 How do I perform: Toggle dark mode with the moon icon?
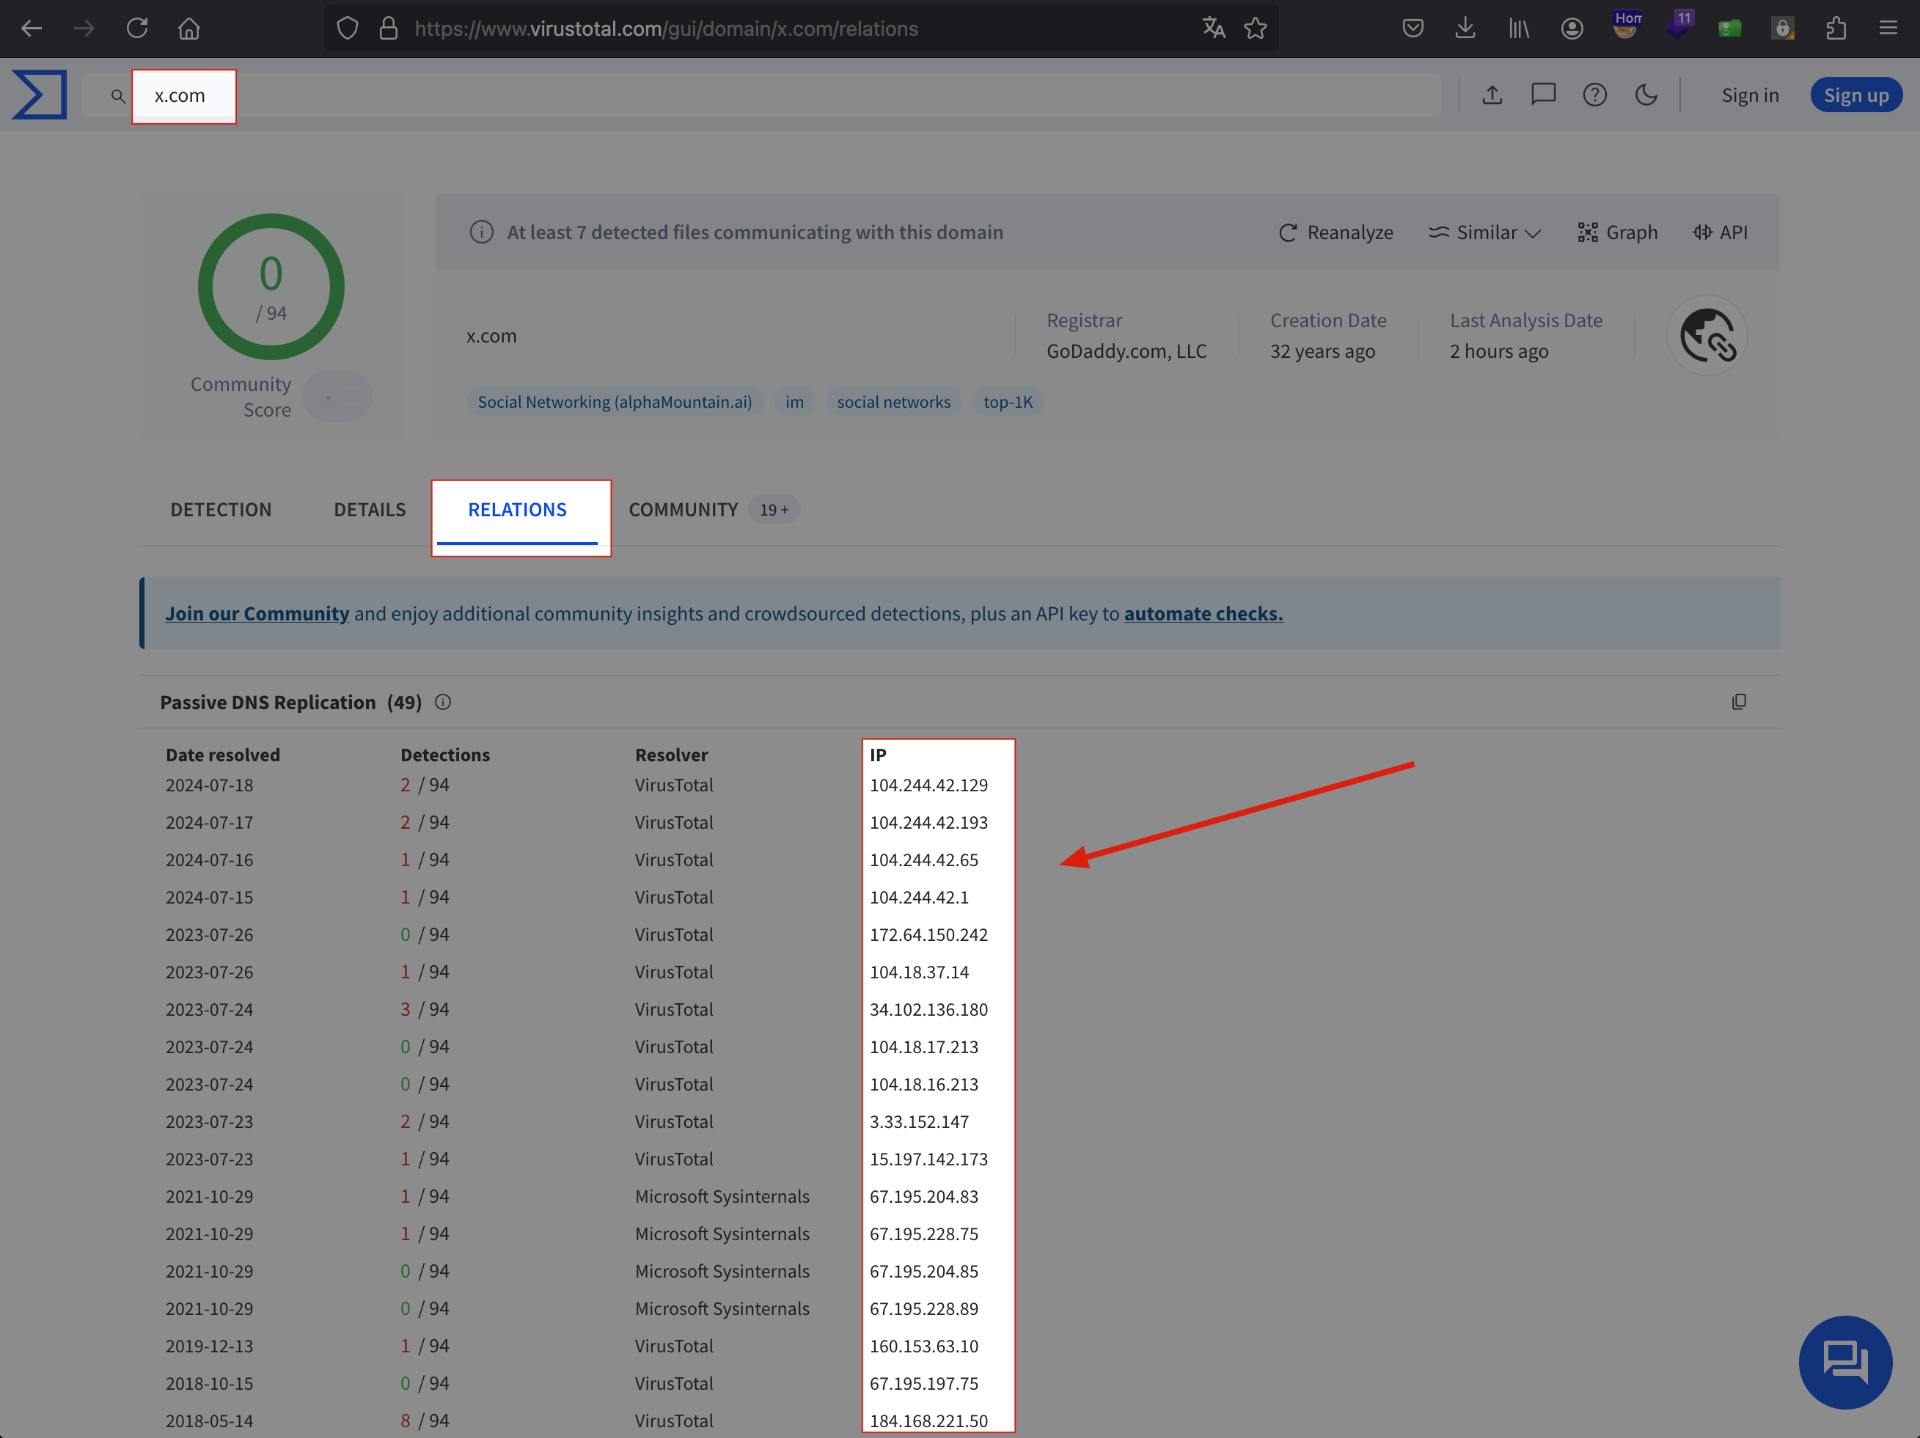[x=1646, y=95]
